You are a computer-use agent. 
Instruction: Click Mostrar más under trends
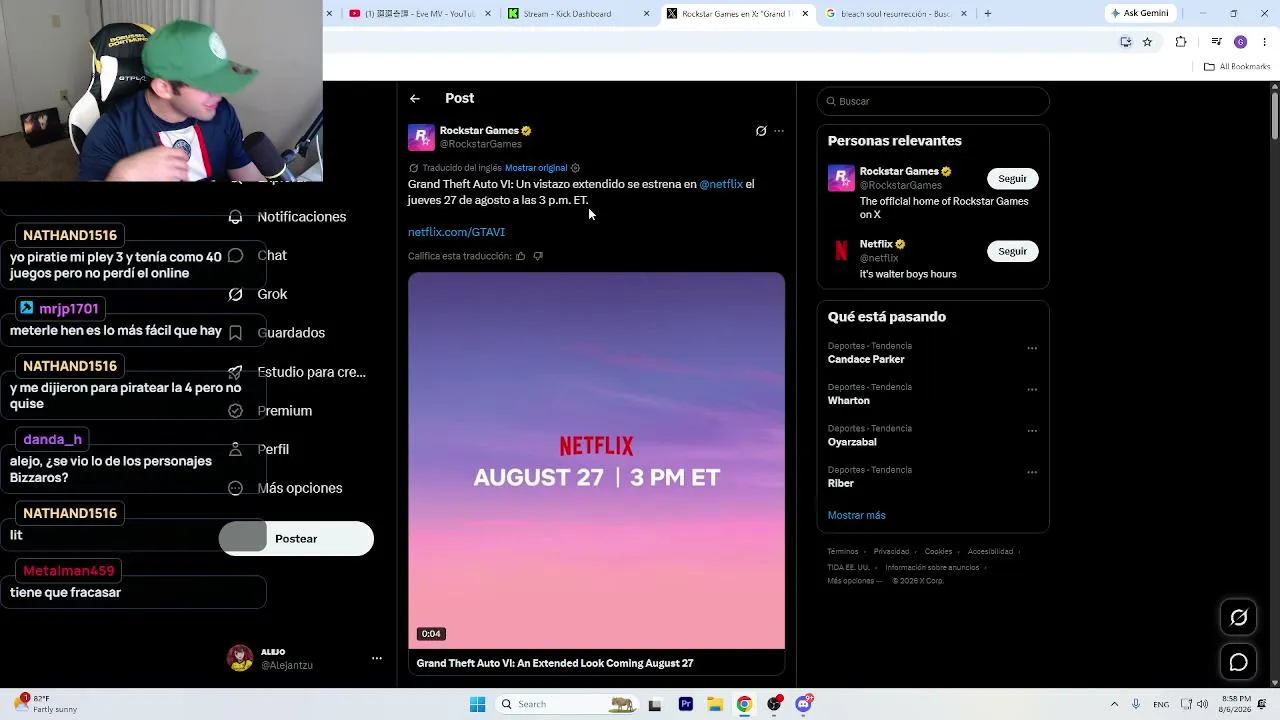pos(856,516)
